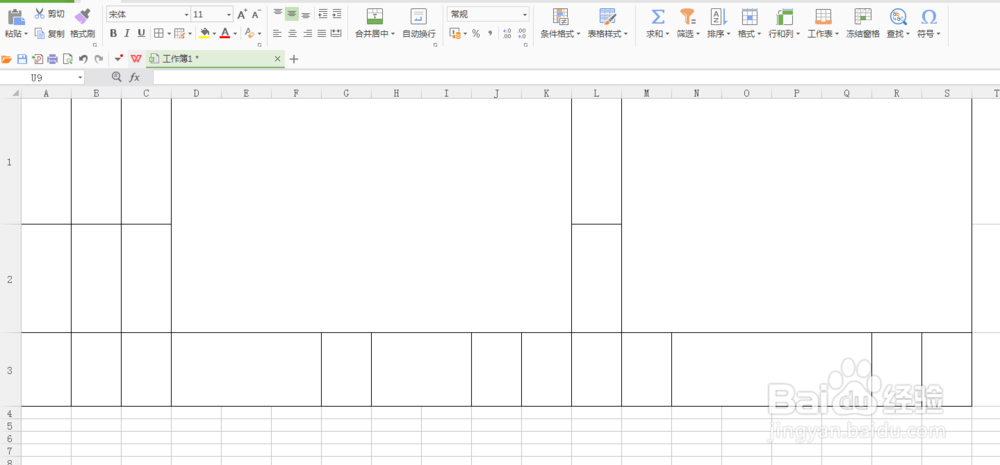Viewport: 1000px width, 465px height.
Task: Open the WPS home tab icon
Action: (136, 59)
